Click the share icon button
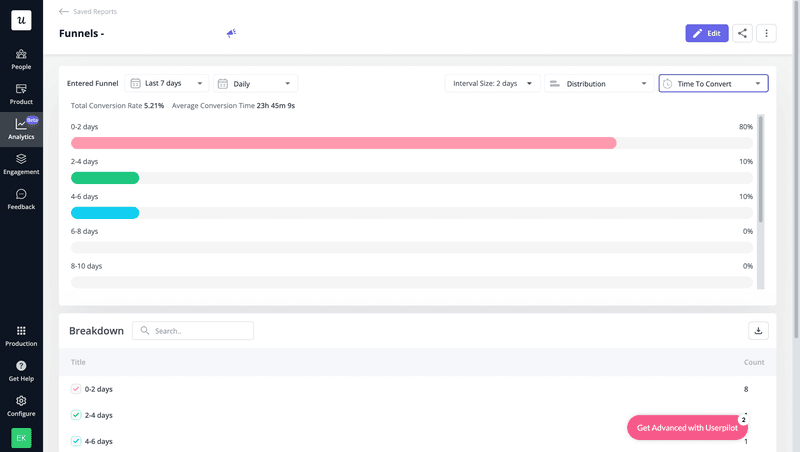The height and width of the screenshot is (452, 800). click(742, 33)
